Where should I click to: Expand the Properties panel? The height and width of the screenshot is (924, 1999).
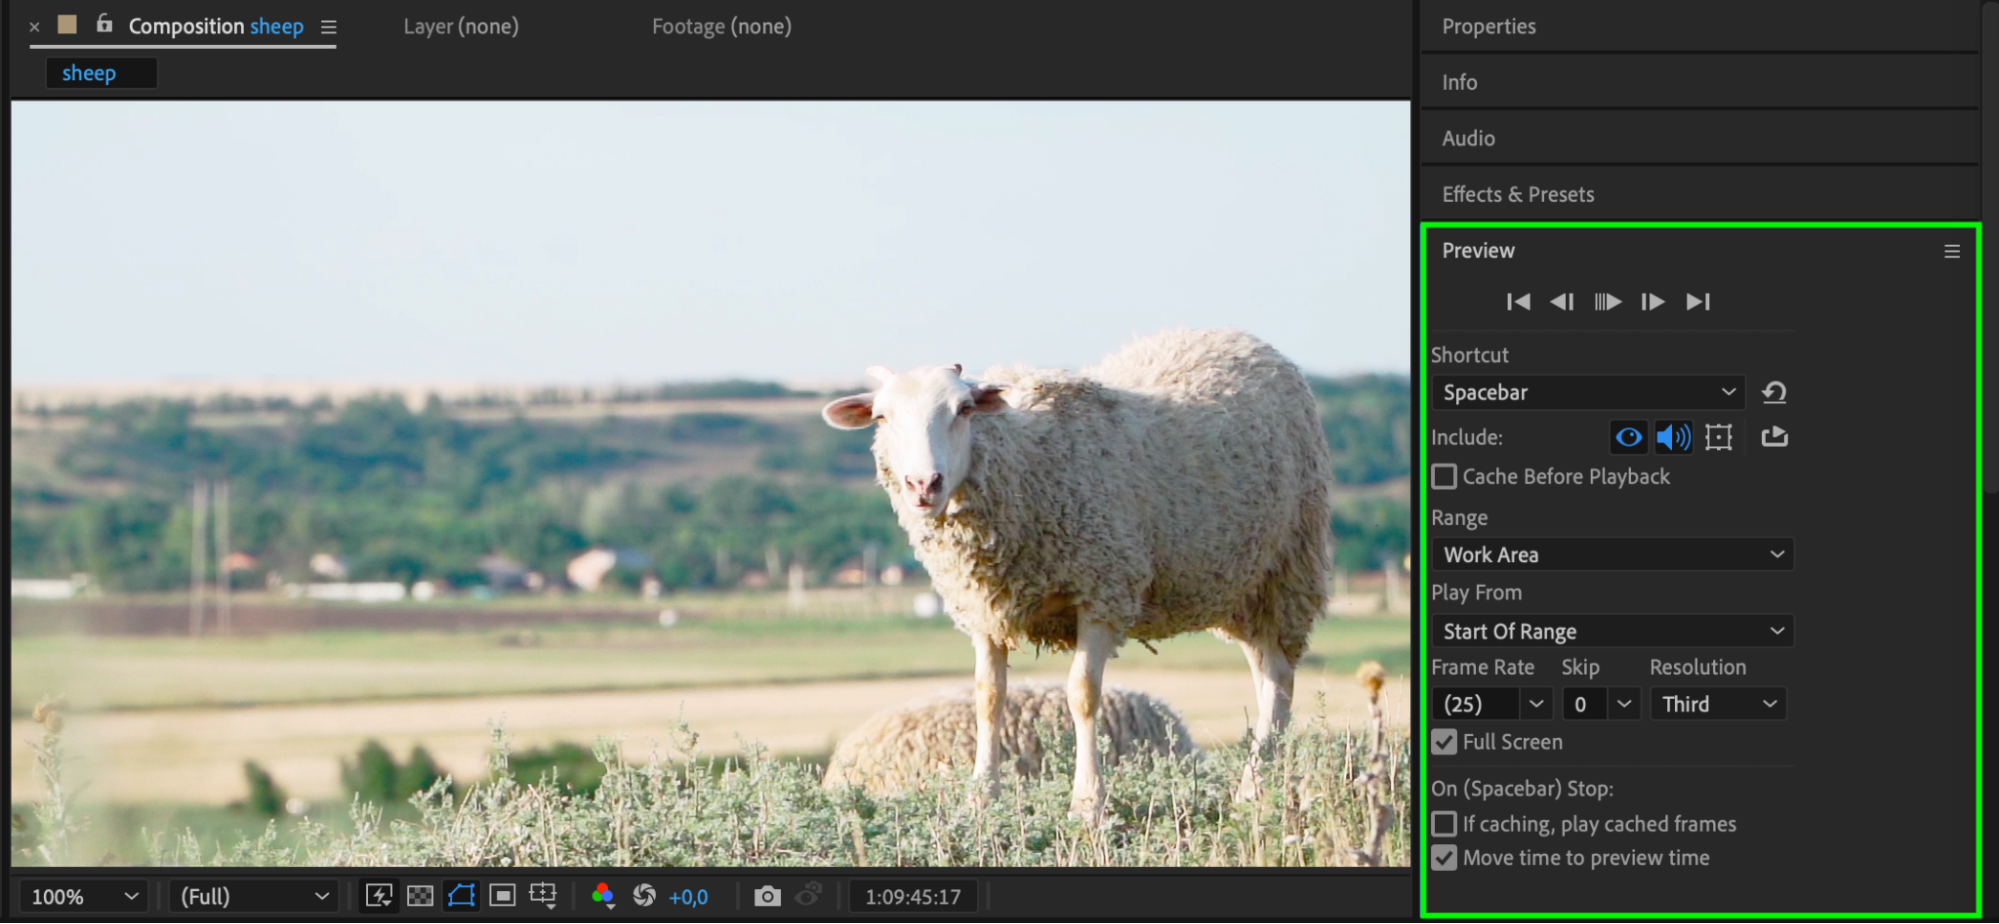point(1489,26)
